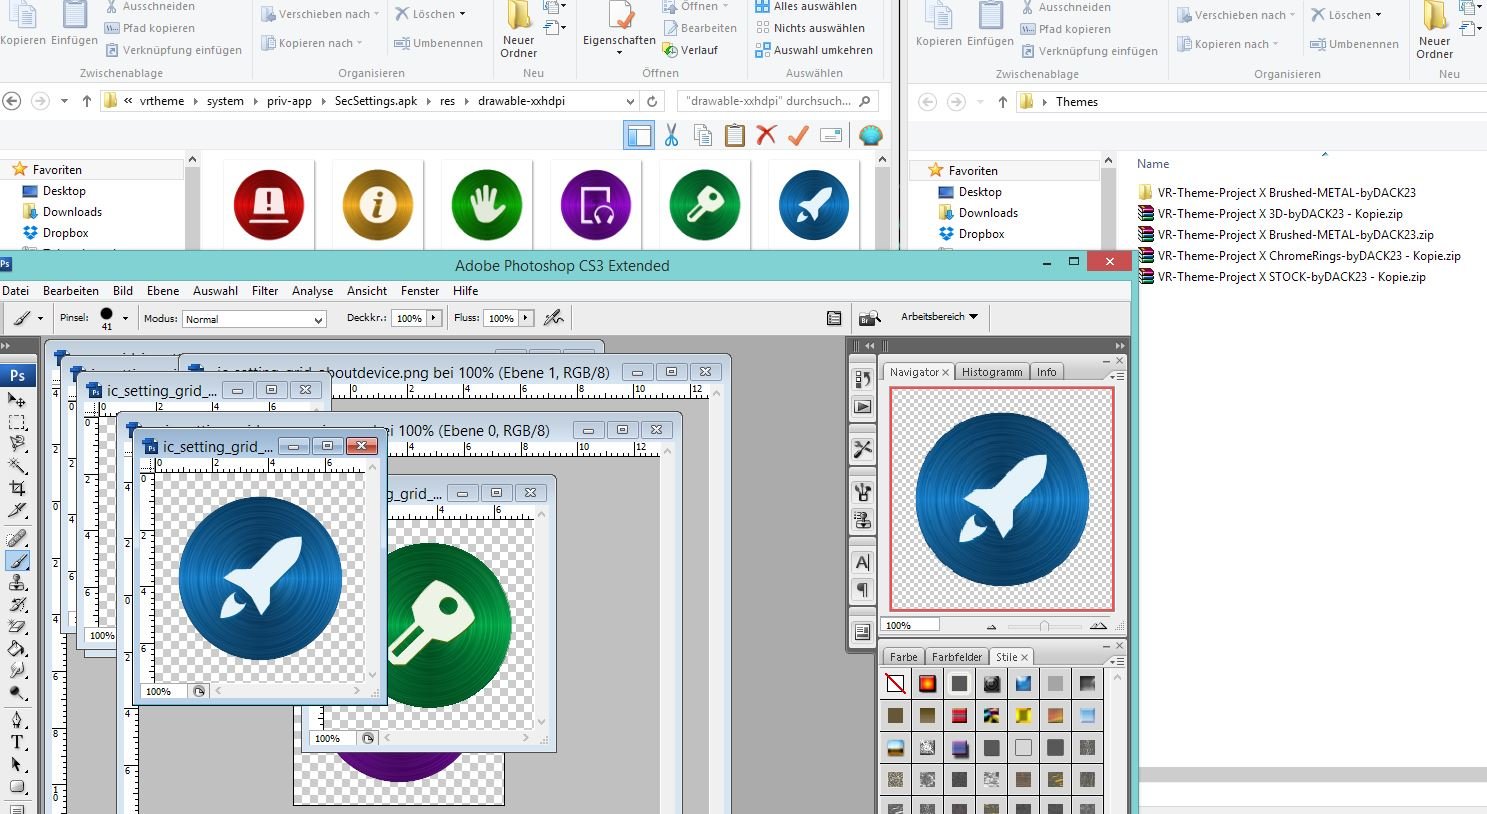Open the Tool Presets panel icon
Screen dimensions: 1487x814
[862, 449]
